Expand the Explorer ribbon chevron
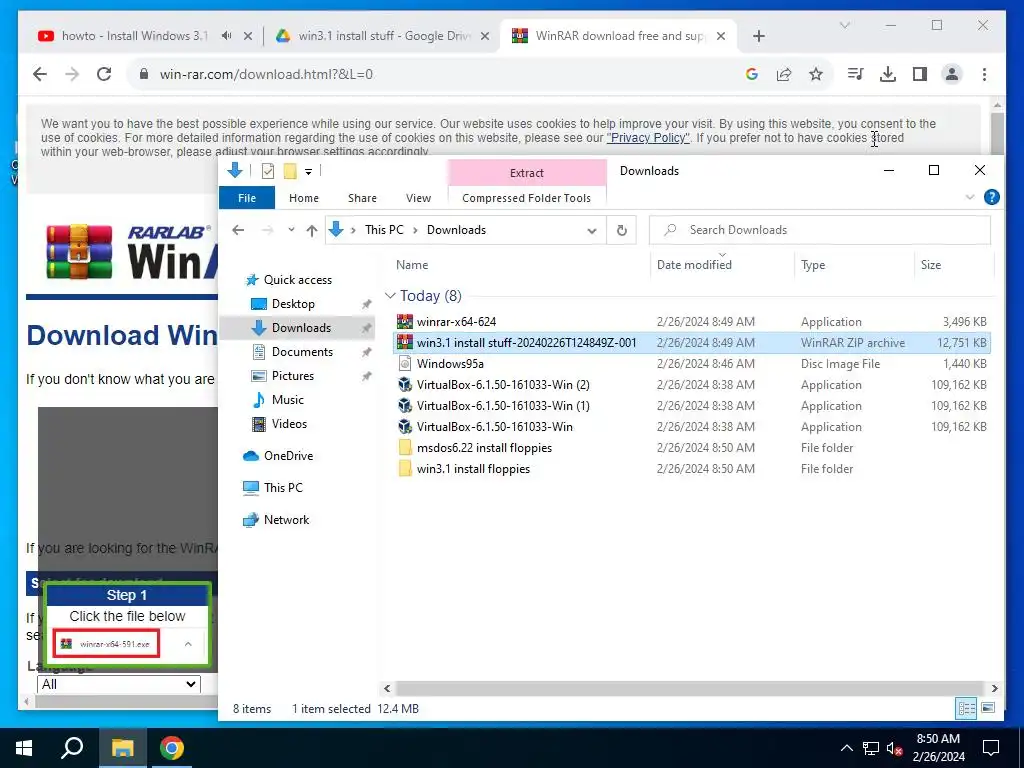The width and height of the screenshot is (1024, 768). point(970,197)
